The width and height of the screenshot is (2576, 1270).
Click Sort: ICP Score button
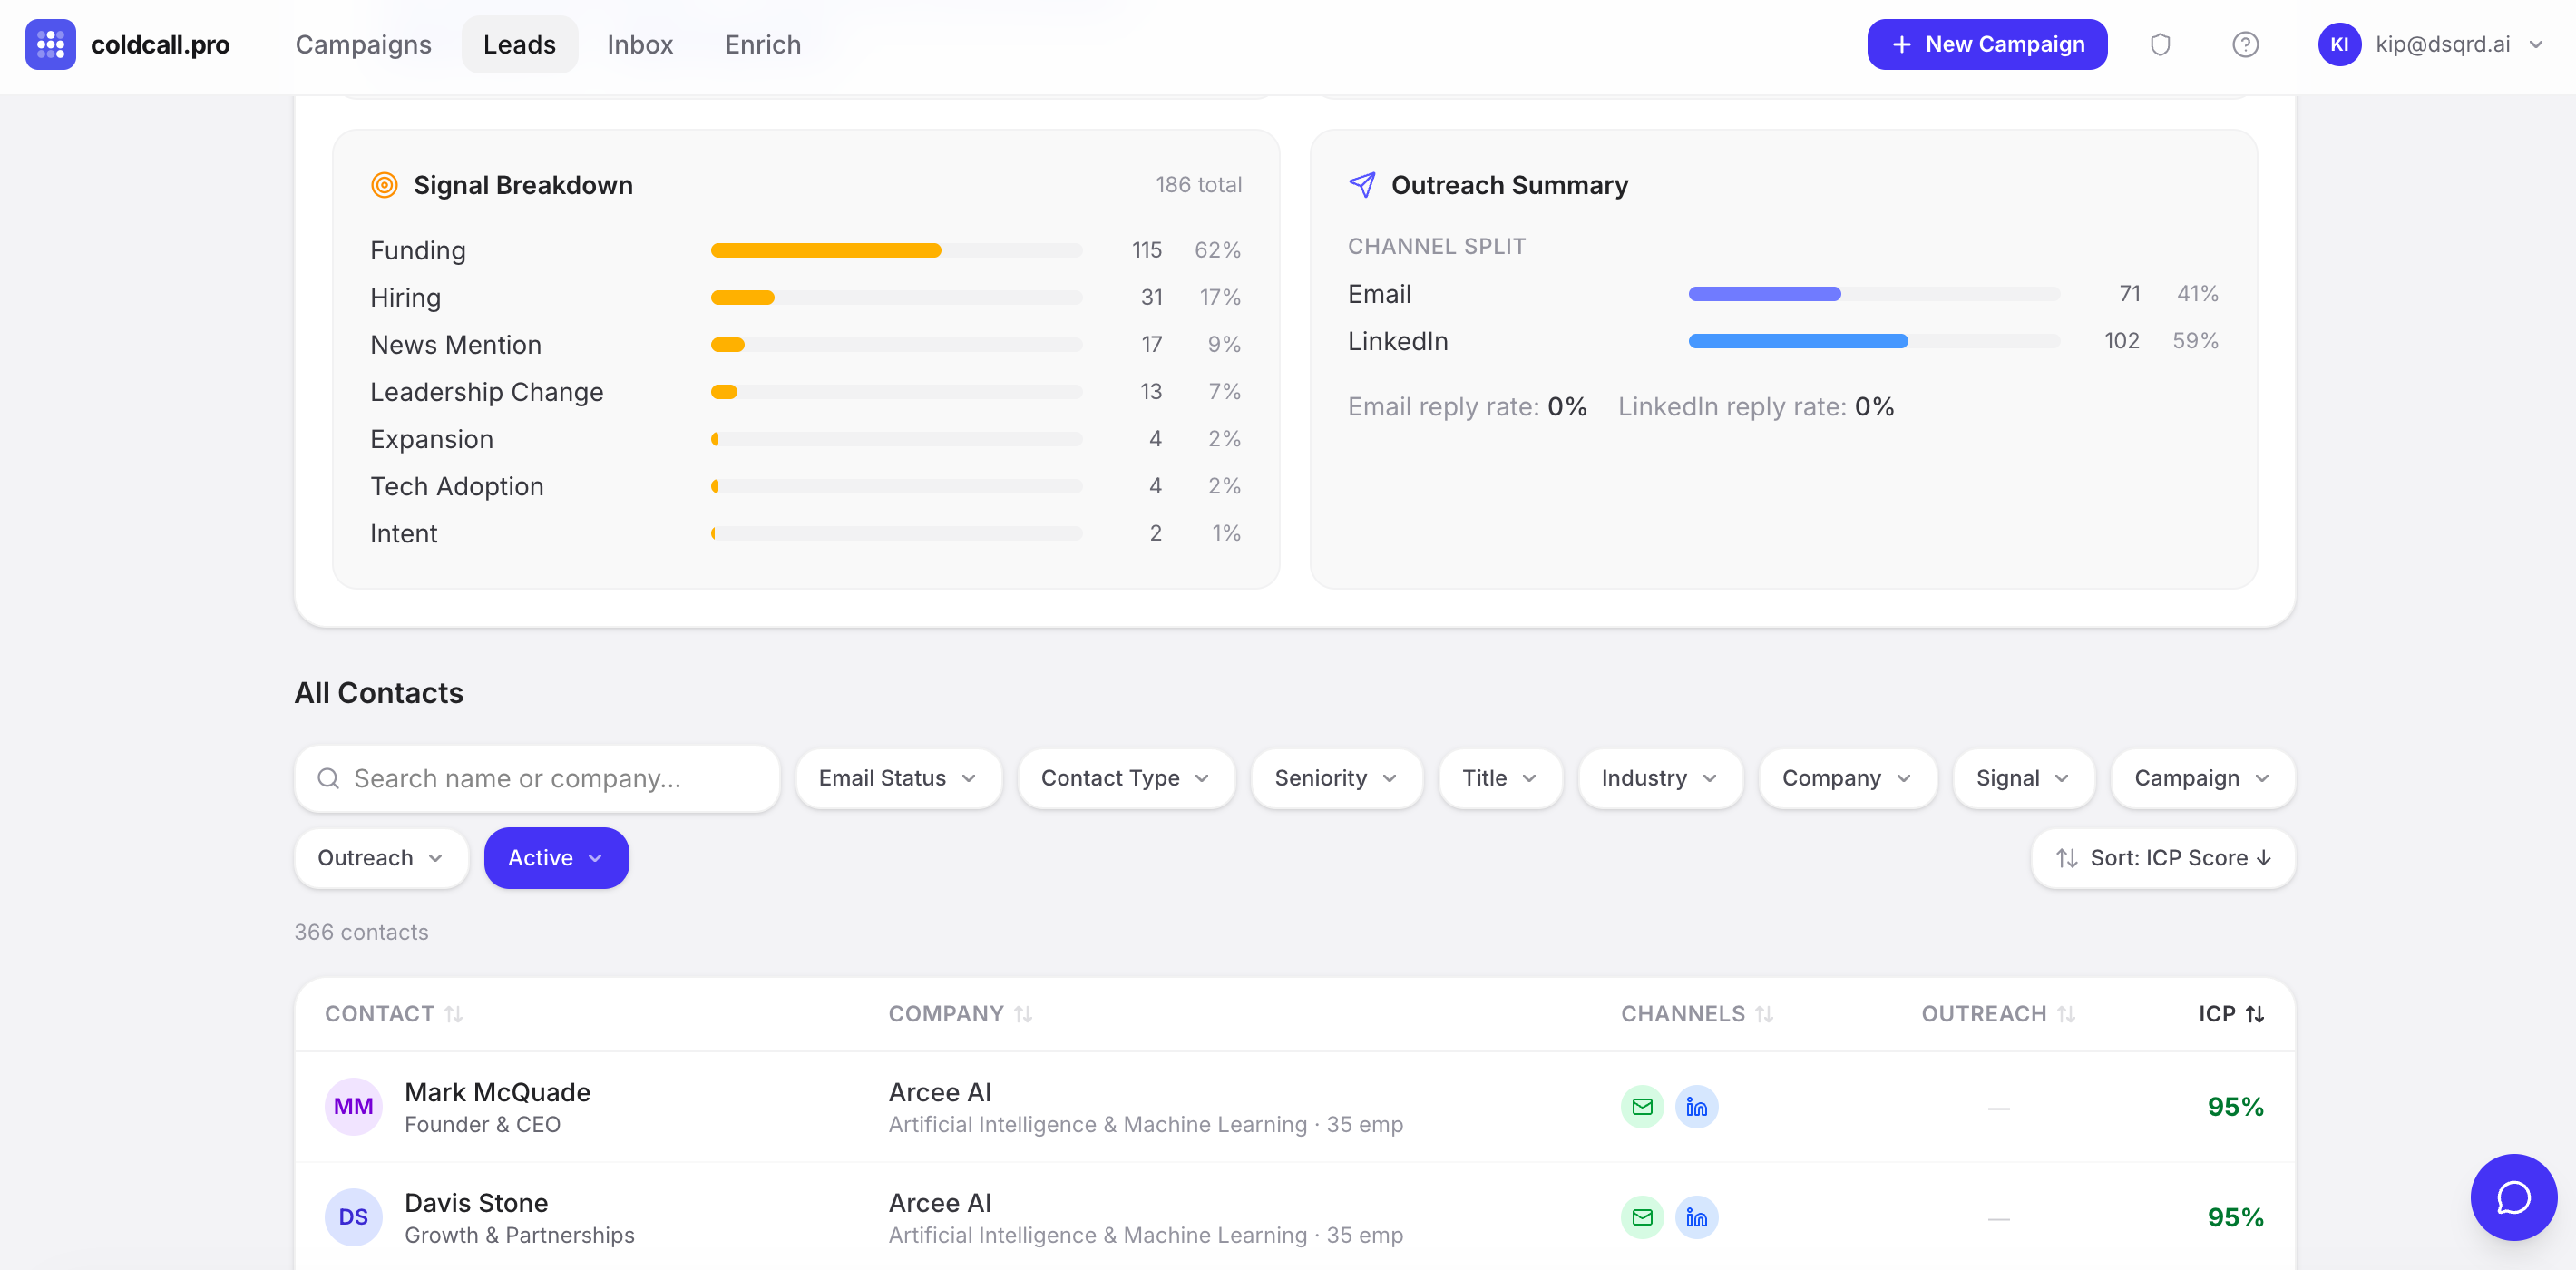[x=2162, y=857]
